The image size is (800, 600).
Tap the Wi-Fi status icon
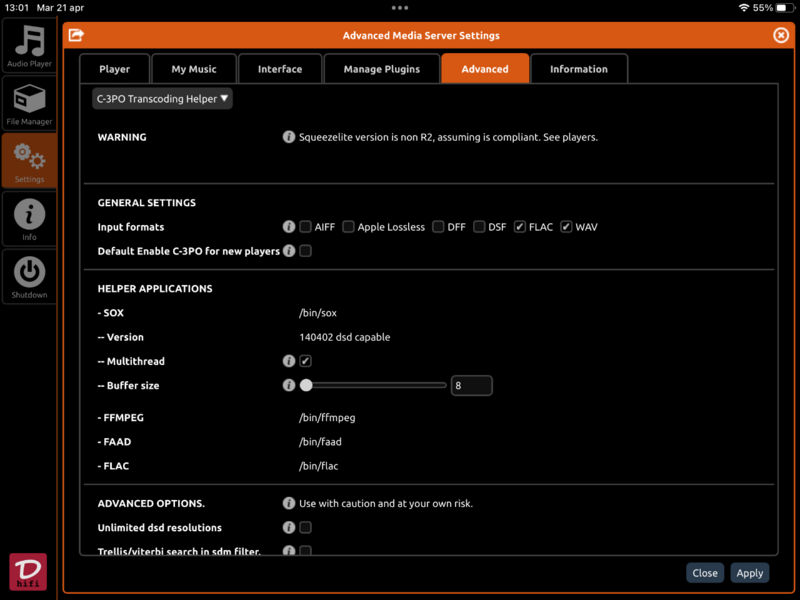744,8
